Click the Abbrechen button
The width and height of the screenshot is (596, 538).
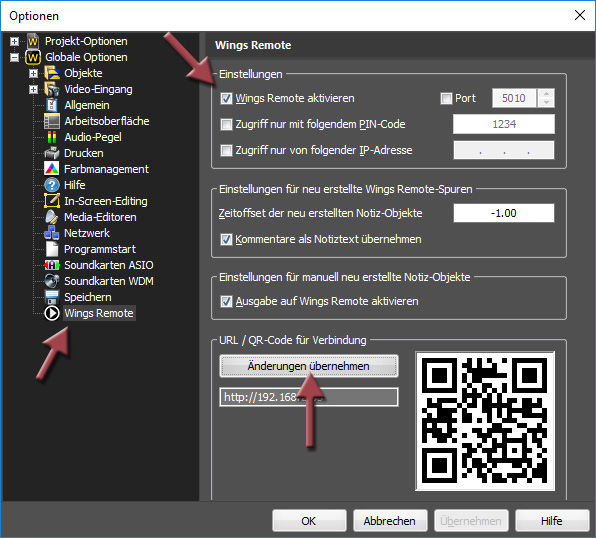[x=390, y=521]
